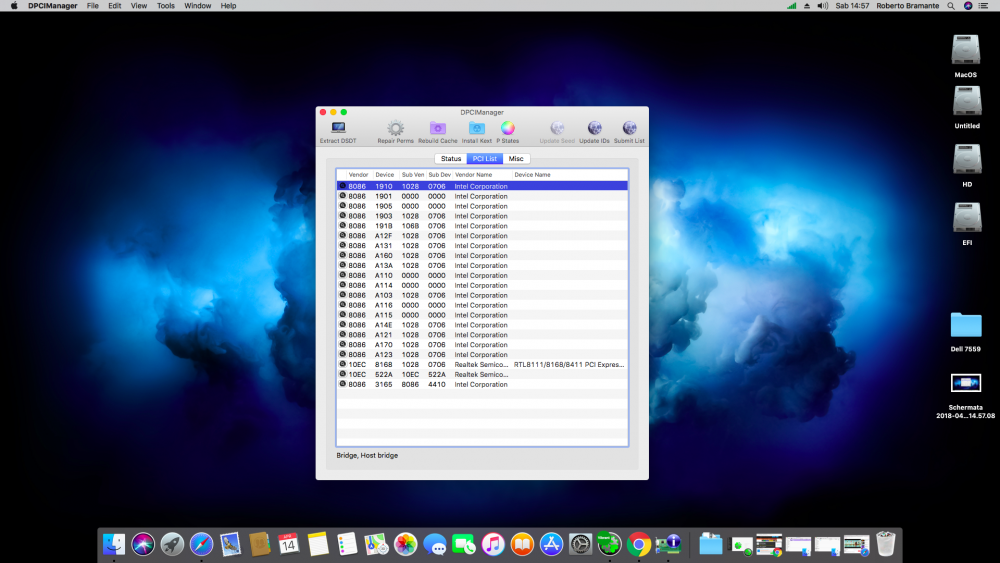Select the Realtek 522A device row
Image resolution: width=1000 pixels, height=563 pixels.
pos(482,374)
